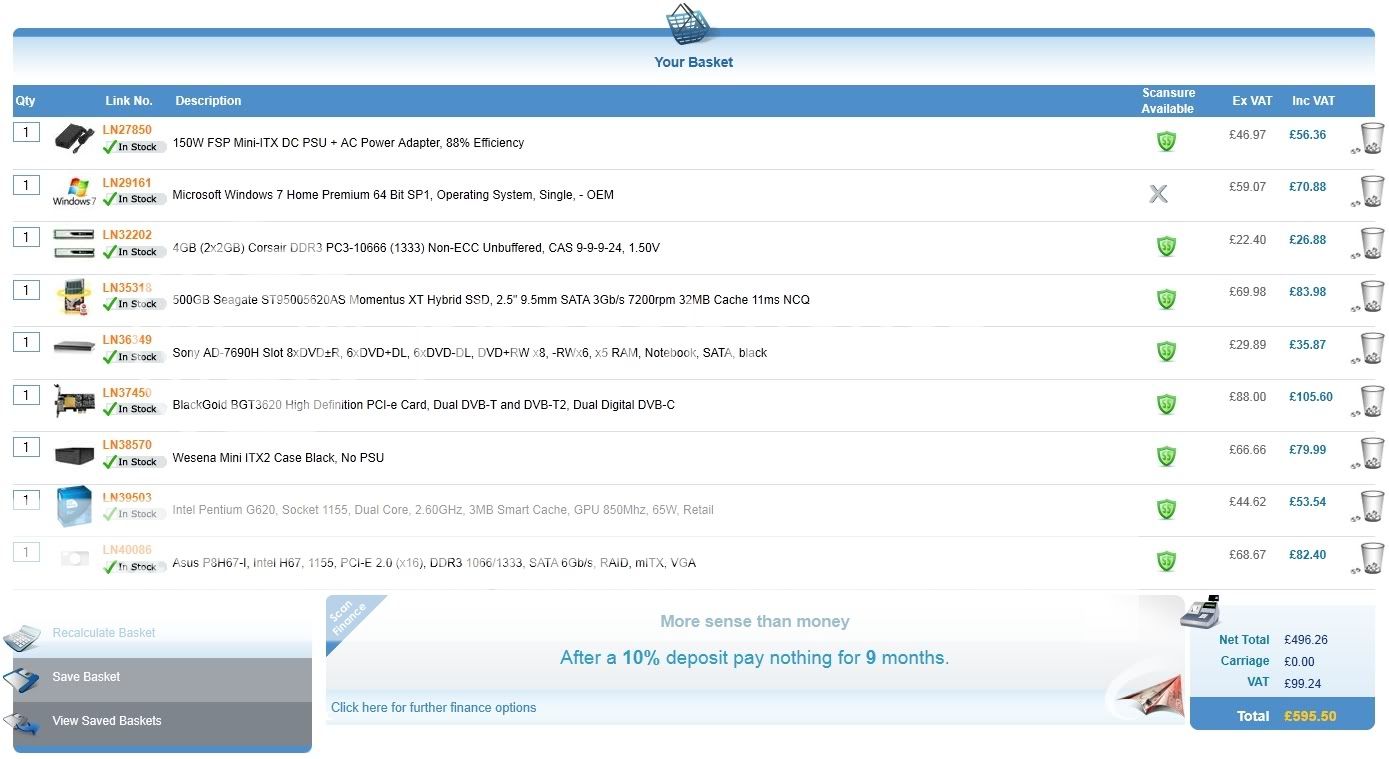Delete the FSP Mini-ITX PSU trash icon

pyautogui.click(x=1372, y=138)
